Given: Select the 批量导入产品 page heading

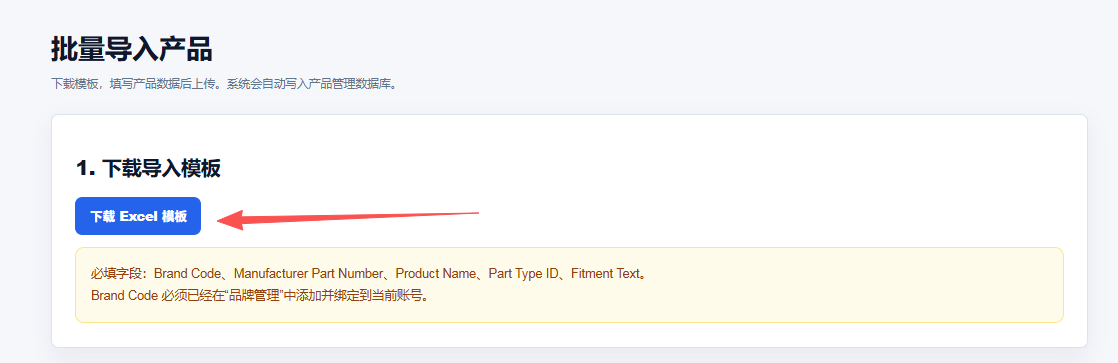Looking at the screenshot, I should point(131,50).
